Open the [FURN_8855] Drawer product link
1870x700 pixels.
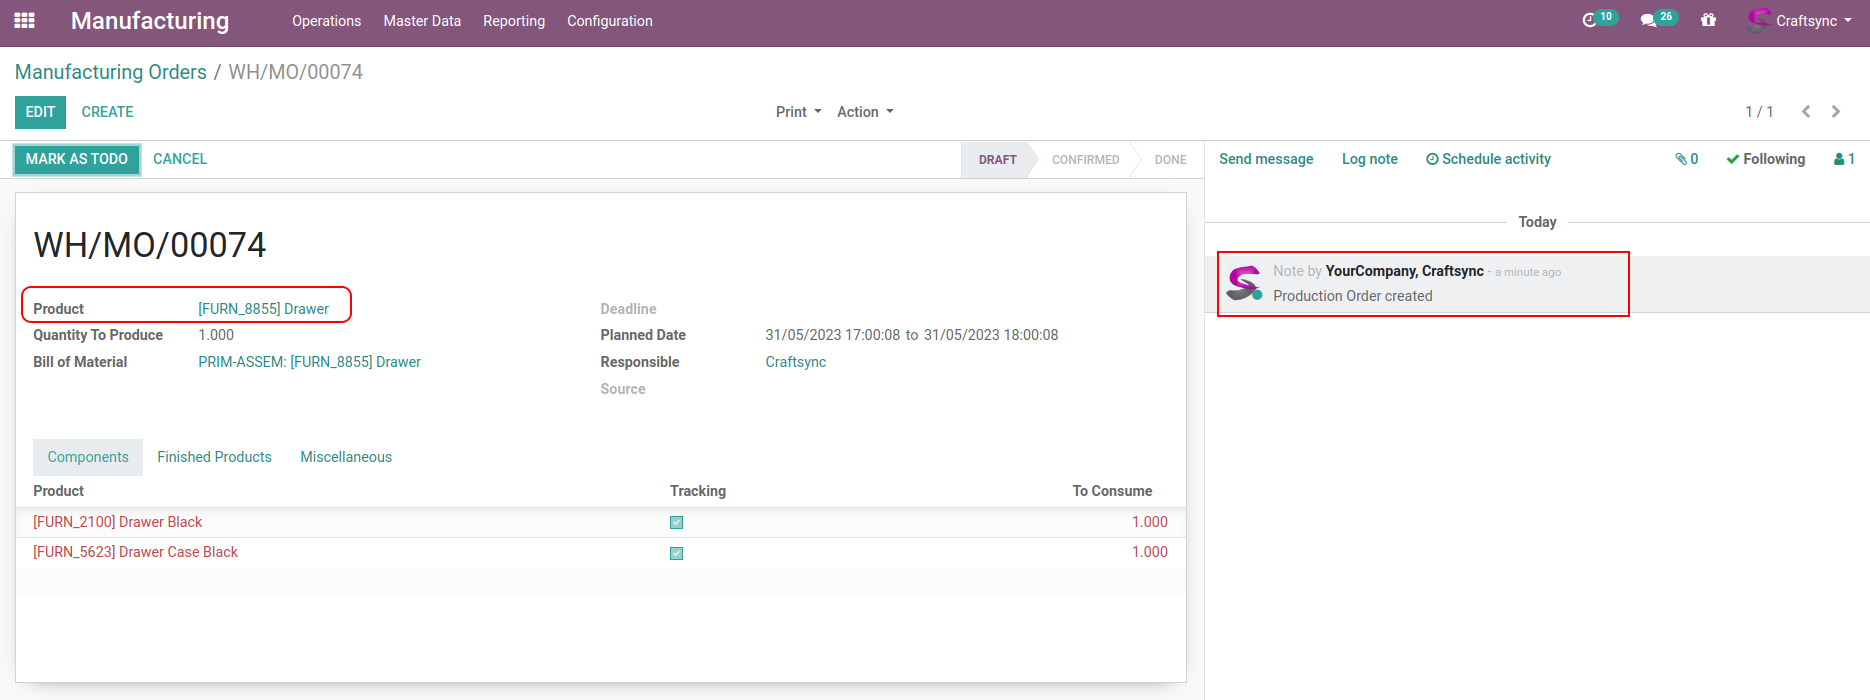263,309
